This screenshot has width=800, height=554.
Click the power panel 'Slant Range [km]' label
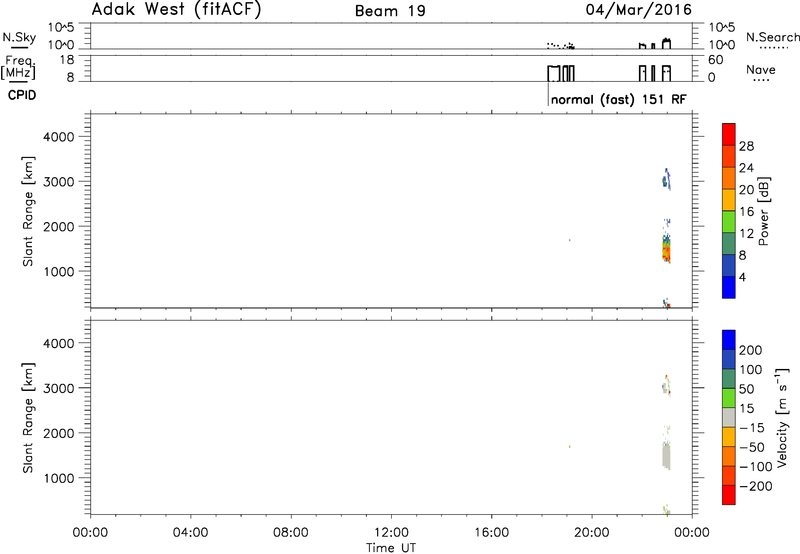[x=28, y=211]
